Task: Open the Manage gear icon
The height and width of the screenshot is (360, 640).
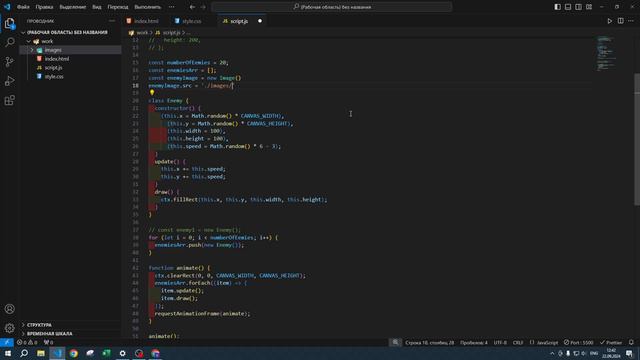Action: pos(9,328)
